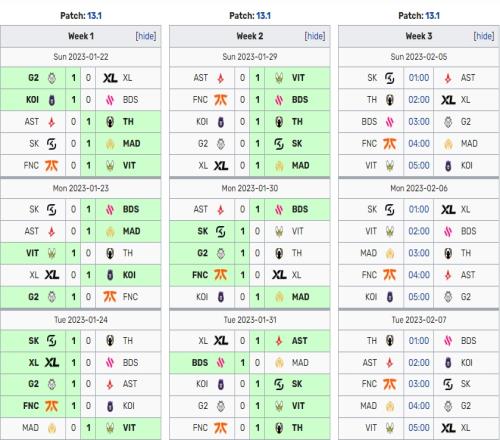Click Vitality logo in AST vs VIT Week 2

point(279,78)
